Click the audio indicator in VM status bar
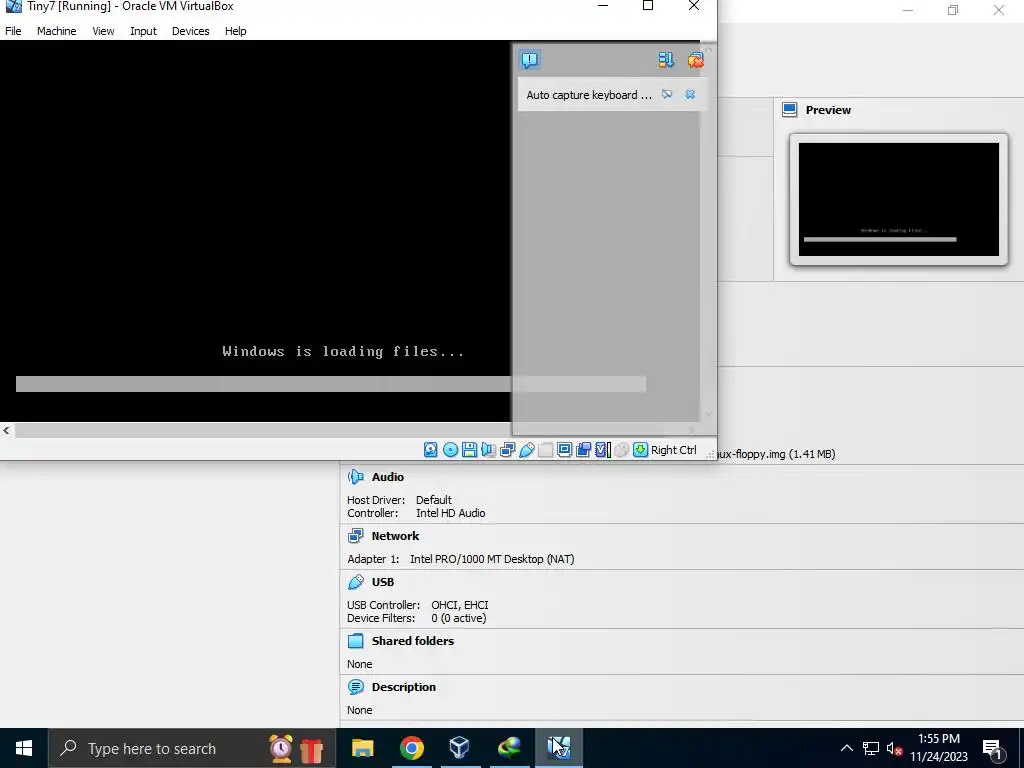The image size is (1024, 768). click(488, 449)
